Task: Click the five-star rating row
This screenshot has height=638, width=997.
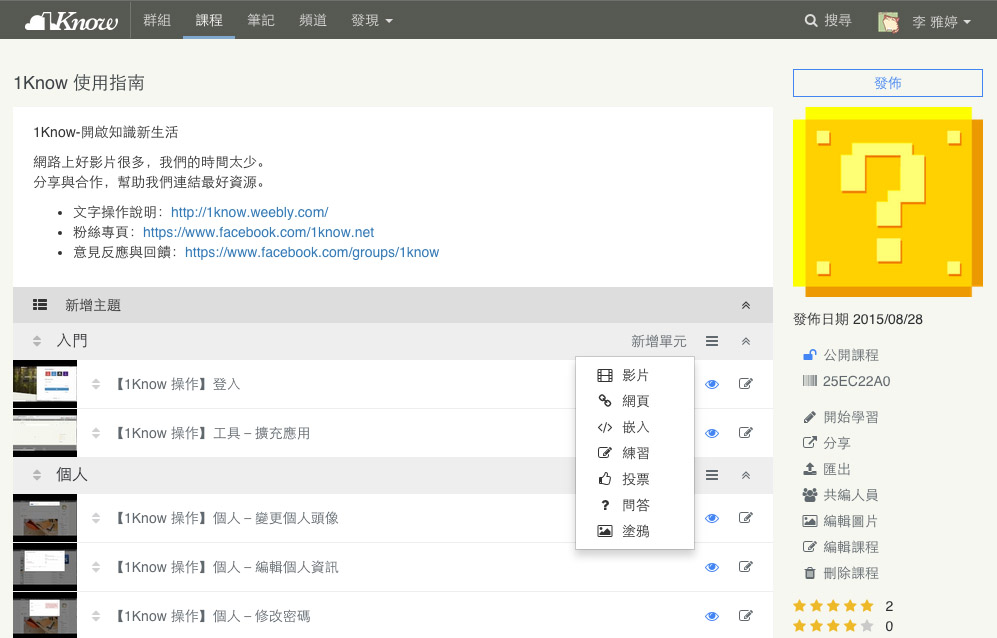Action: point(843,606)
